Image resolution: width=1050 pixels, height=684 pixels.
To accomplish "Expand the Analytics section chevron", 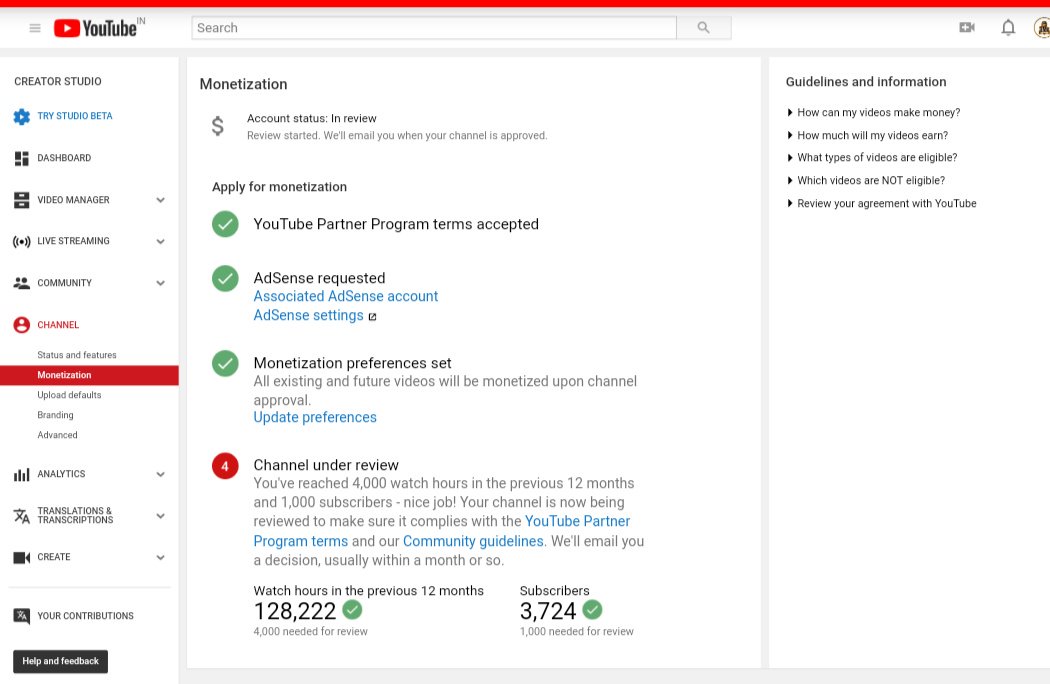I will pyautogui.click(x=161, y=474).
